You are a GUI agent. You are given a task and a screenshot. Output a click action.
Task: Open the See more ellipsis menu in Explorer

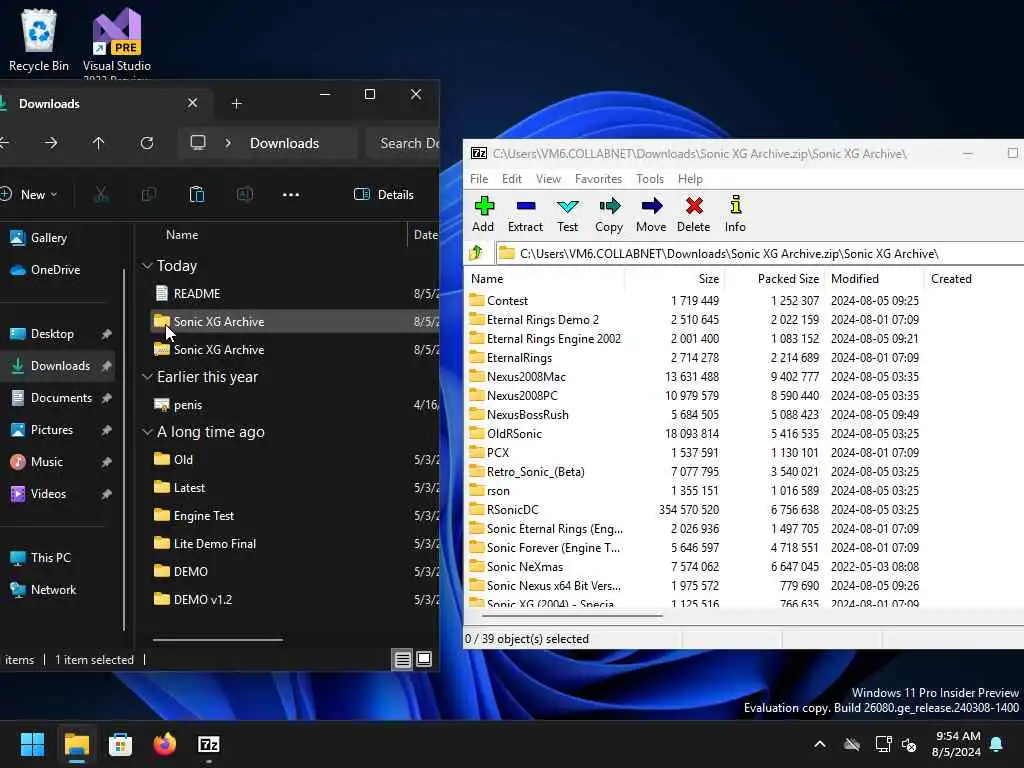tap(291, 195)
